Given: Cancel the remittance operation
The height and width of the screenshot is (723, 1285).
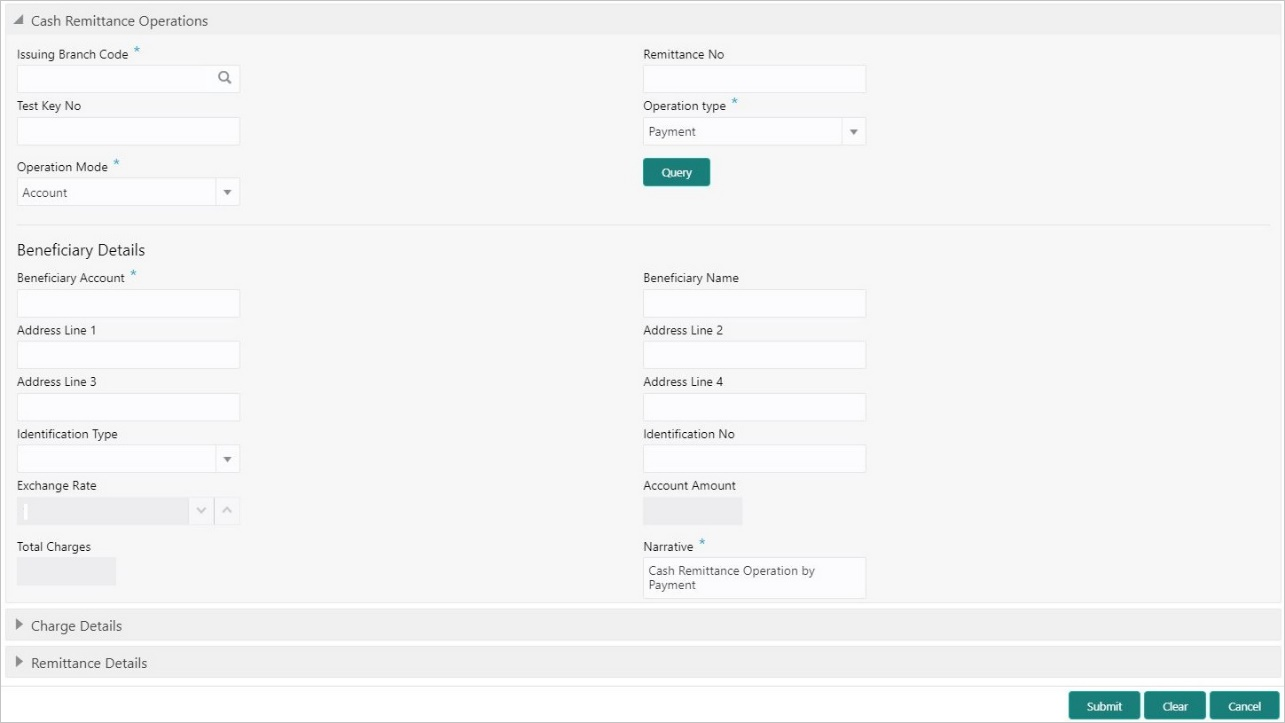Looking at the screenshot, I should click(x=1244, y=706).
